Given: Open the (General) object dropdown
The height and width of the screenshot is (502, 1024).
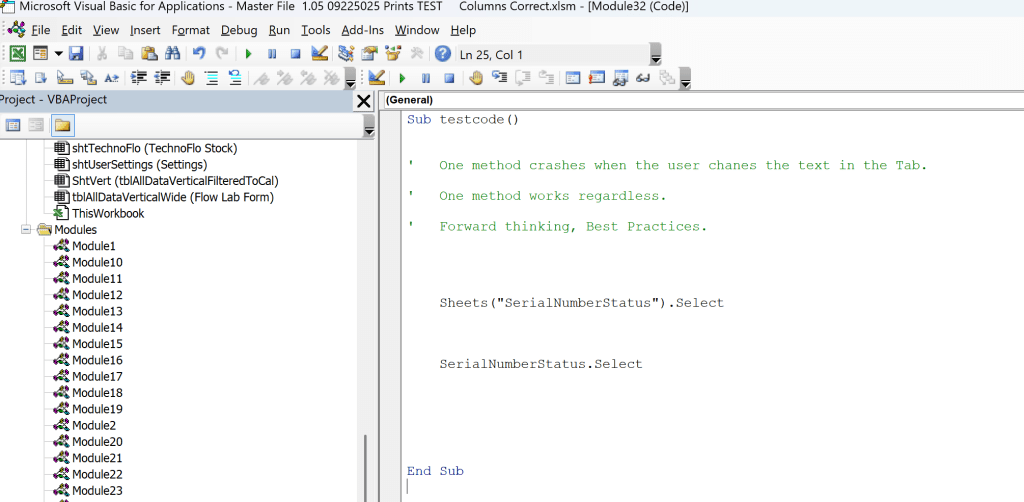Looking at the screenshot, I should click(x=700, y=100).
